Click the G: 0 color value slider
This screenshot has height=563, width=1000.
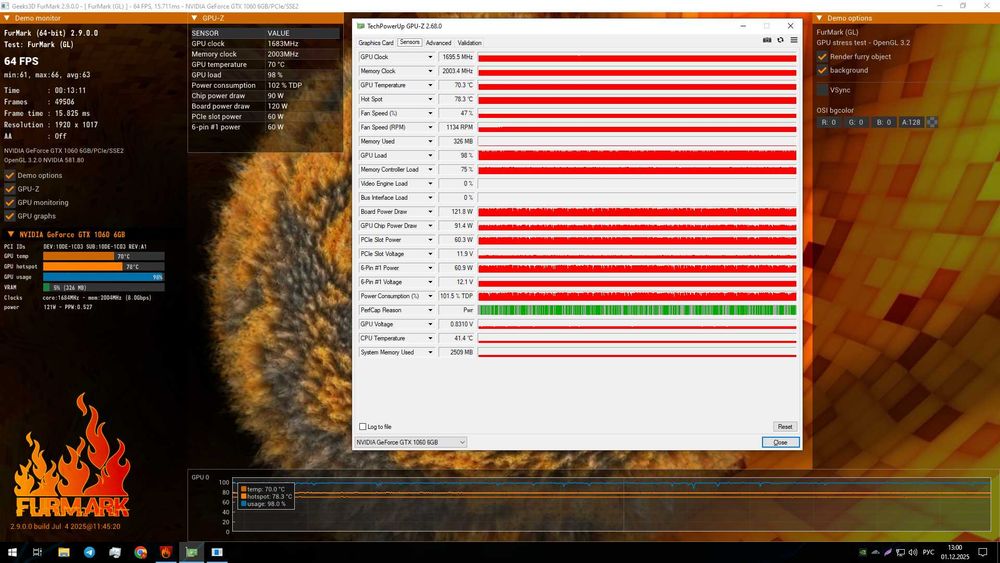(x=856, y=122)
